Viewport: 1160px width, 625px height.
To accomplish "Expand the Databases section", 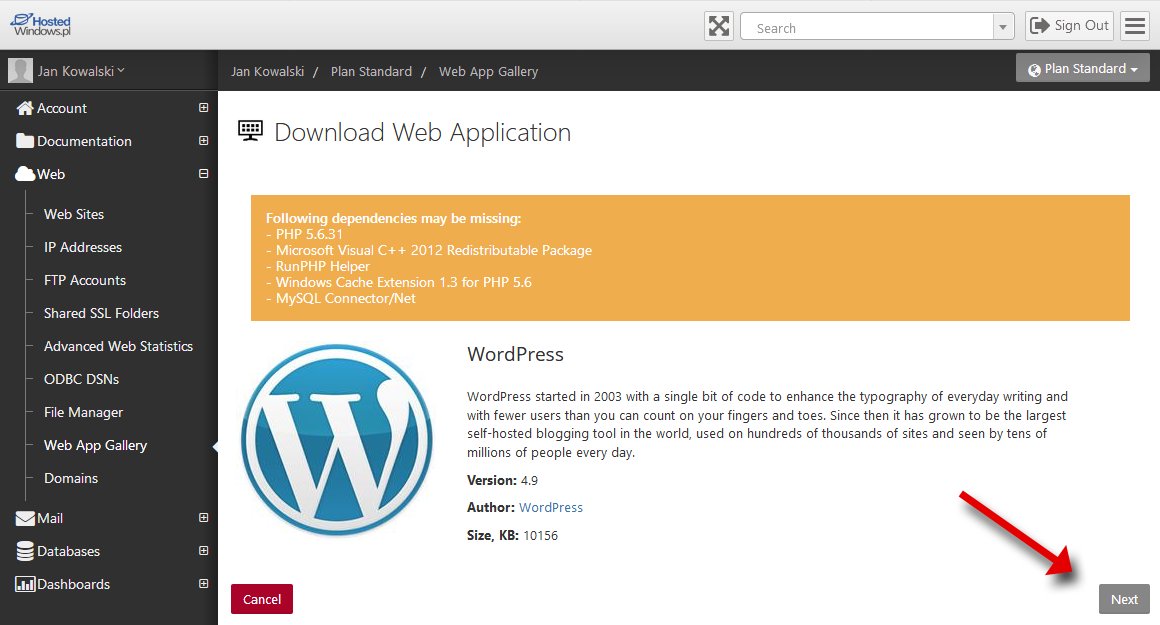I will [x=203, y=550].
